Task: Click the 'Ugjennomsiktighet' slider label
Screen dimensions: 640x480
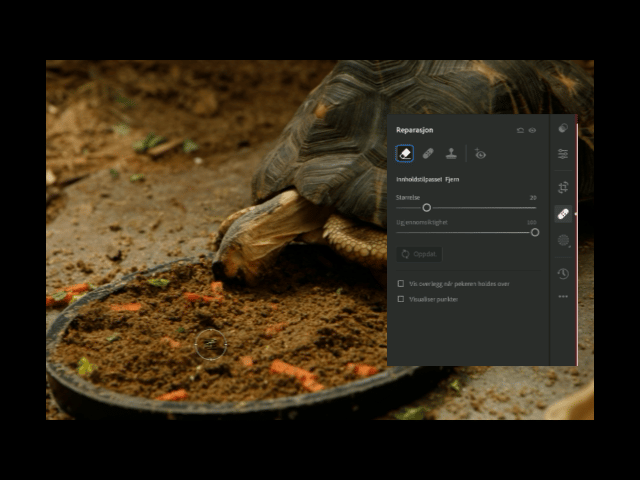Action: [422, 222]
